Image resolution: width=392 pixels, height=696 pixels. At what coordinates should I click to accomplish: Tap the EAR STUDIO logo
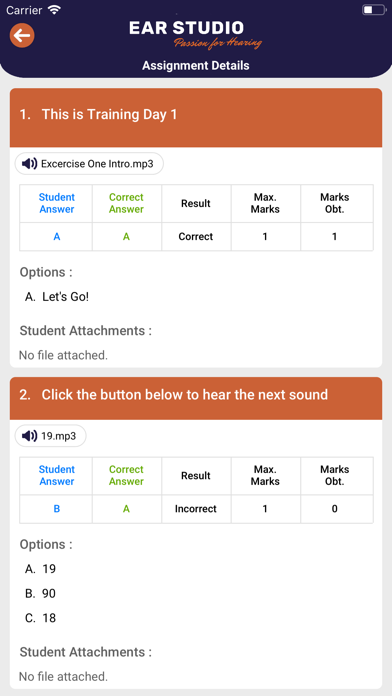coord(195,34)
